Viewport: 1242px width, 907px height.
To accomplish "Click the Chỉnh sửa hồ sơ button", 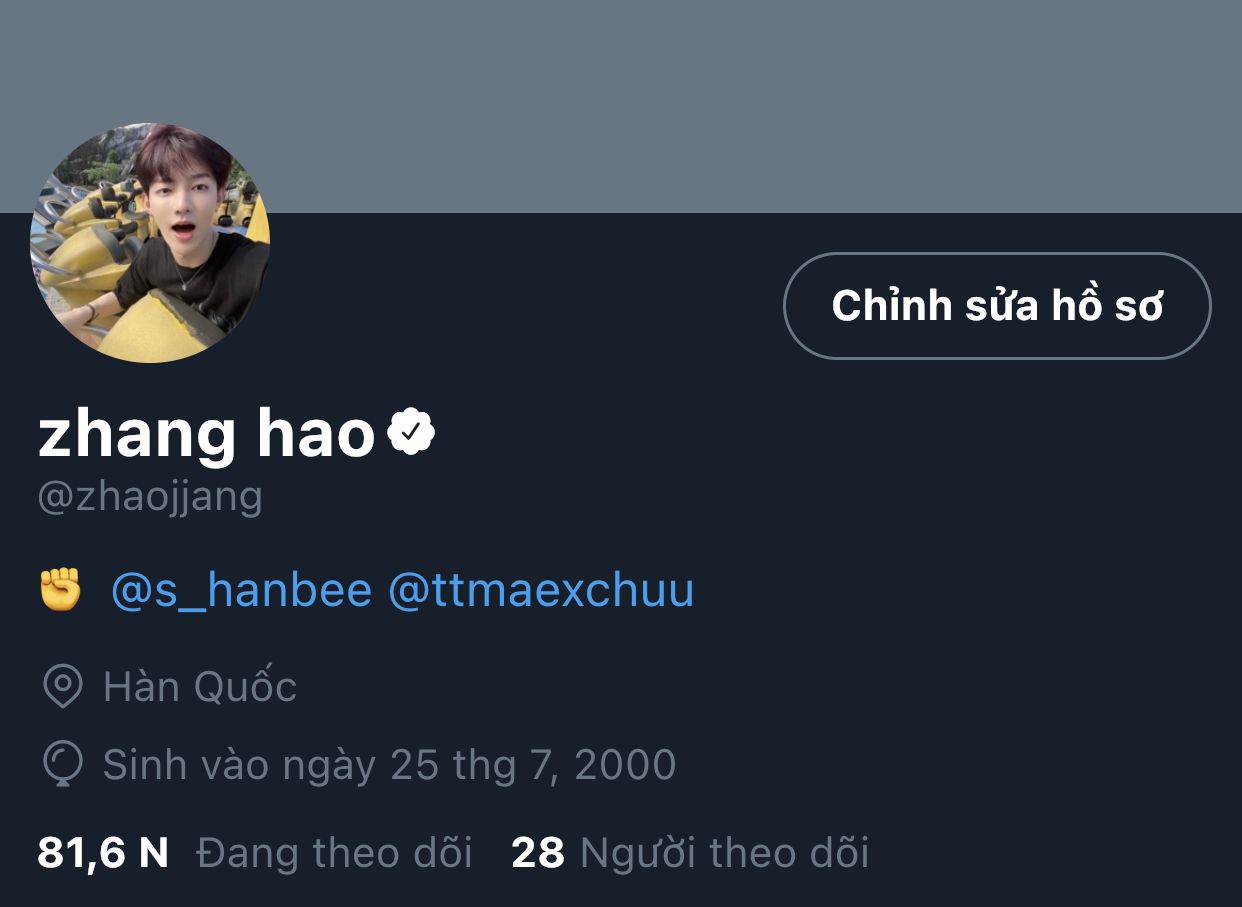I will coord(997,306).
